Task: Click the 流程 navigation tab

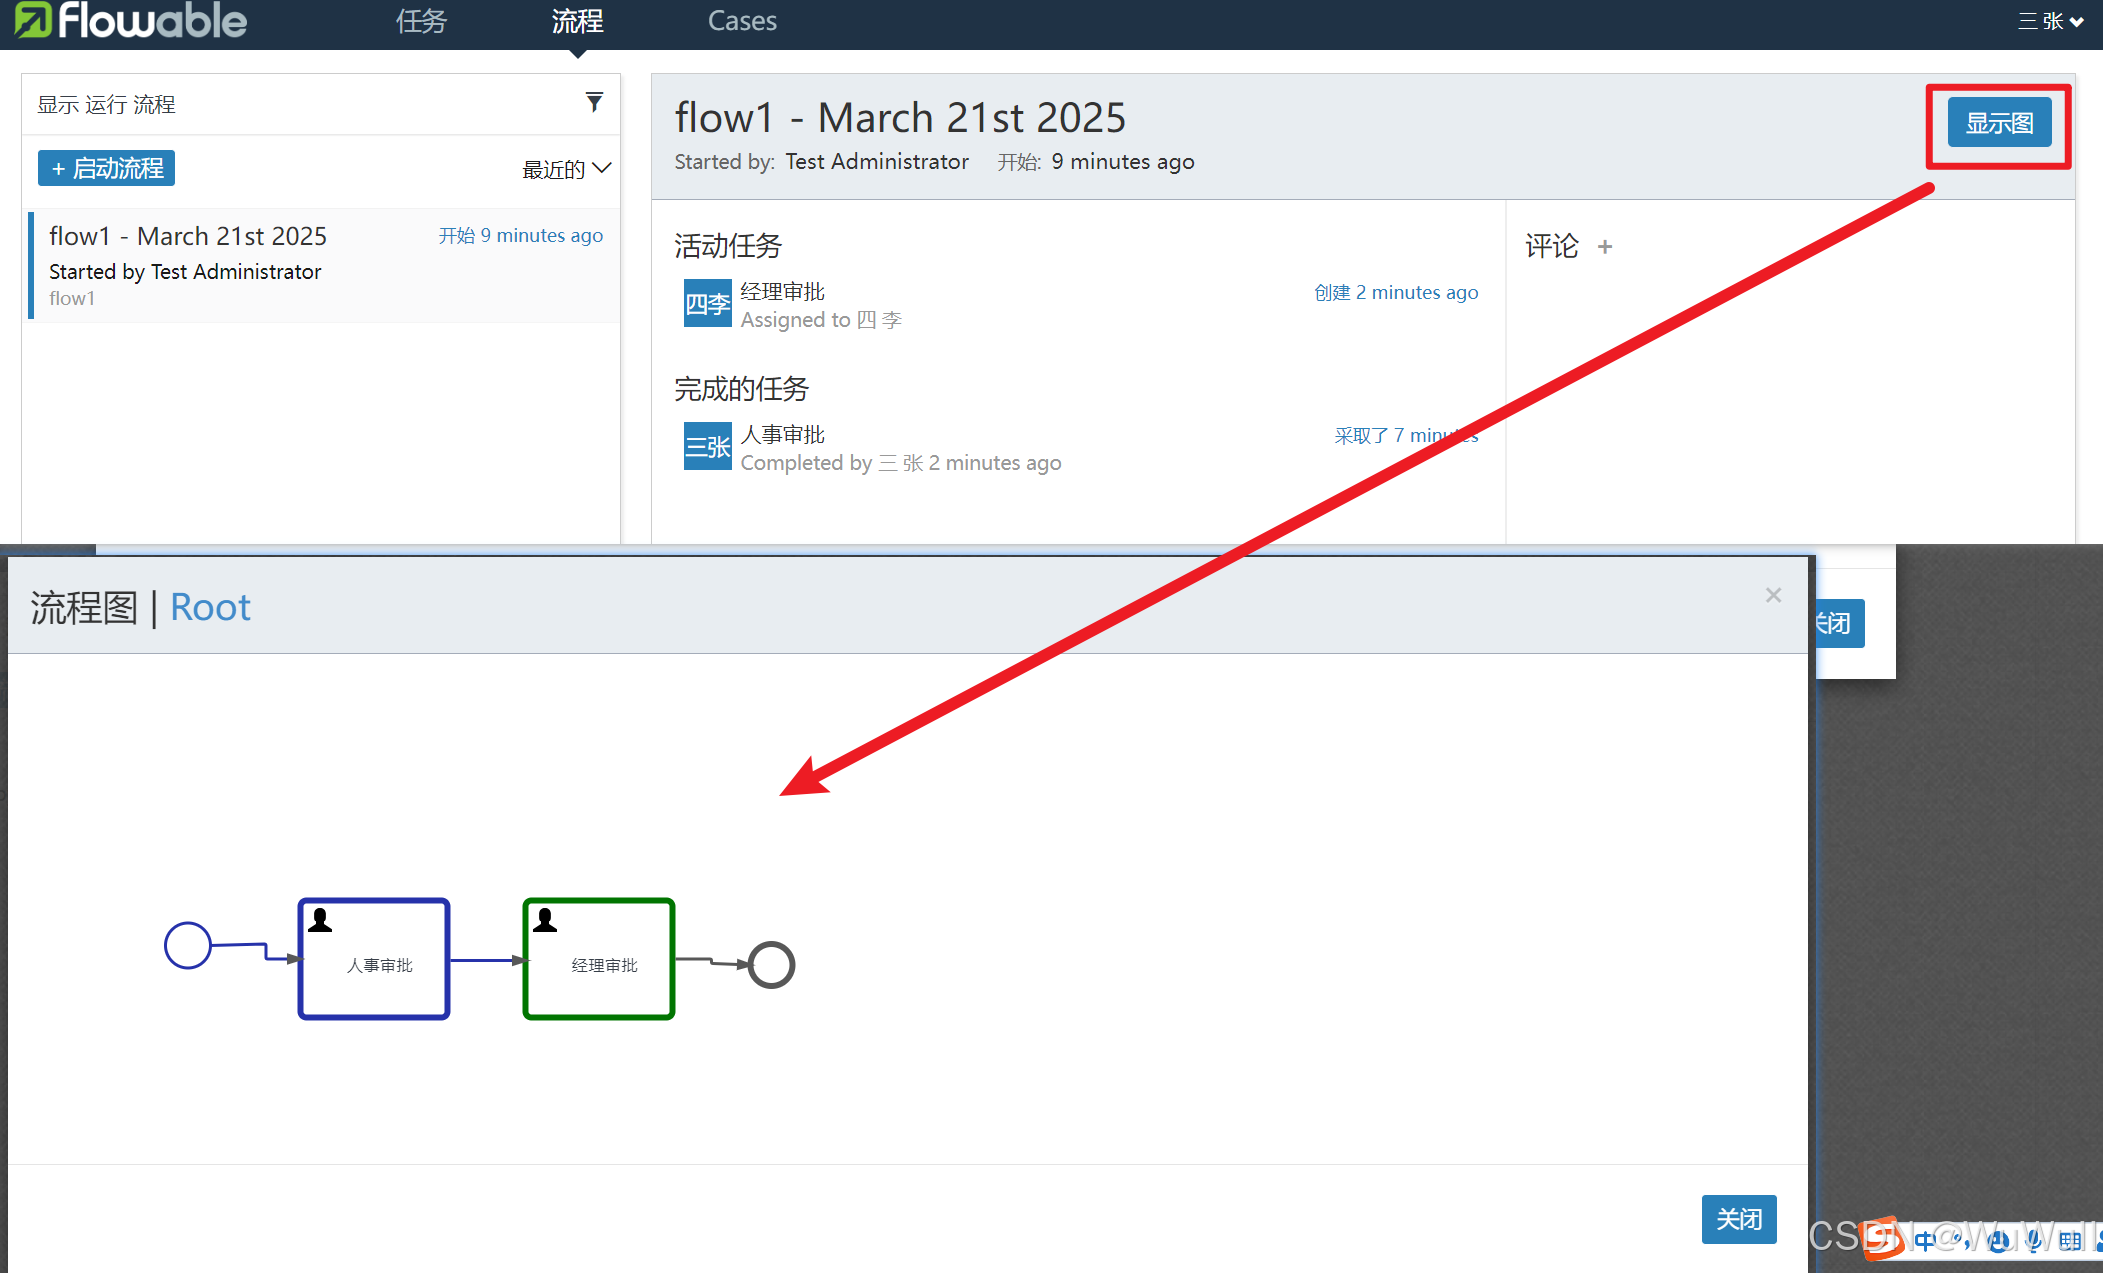Action: tap(577, 21)
